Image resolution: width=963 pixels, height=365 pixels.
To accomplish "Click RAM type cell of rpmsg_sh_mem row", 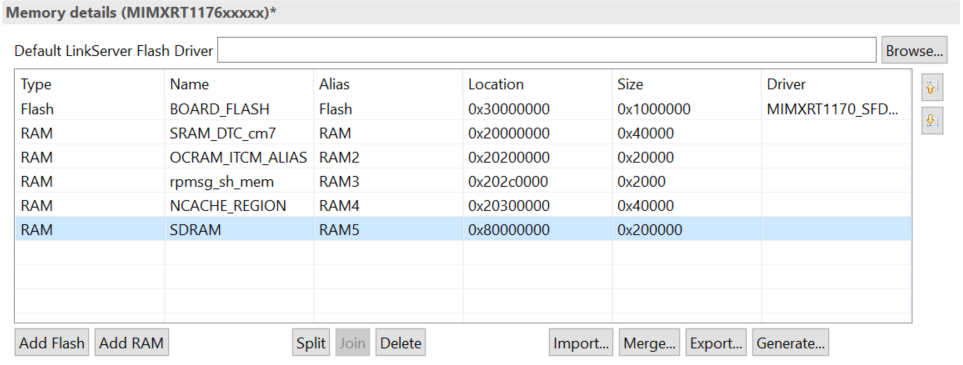I will (90, 182).
